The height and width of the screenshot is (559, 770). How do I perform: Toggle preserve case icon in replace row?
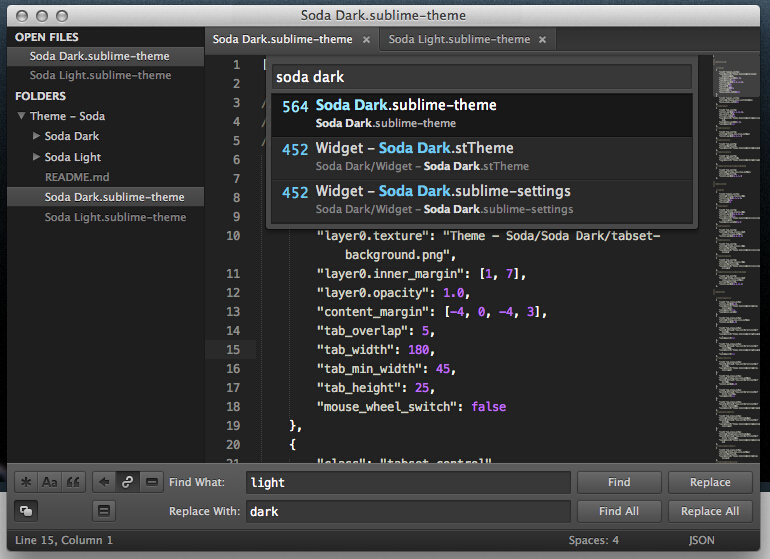click(x=26, y=511)
